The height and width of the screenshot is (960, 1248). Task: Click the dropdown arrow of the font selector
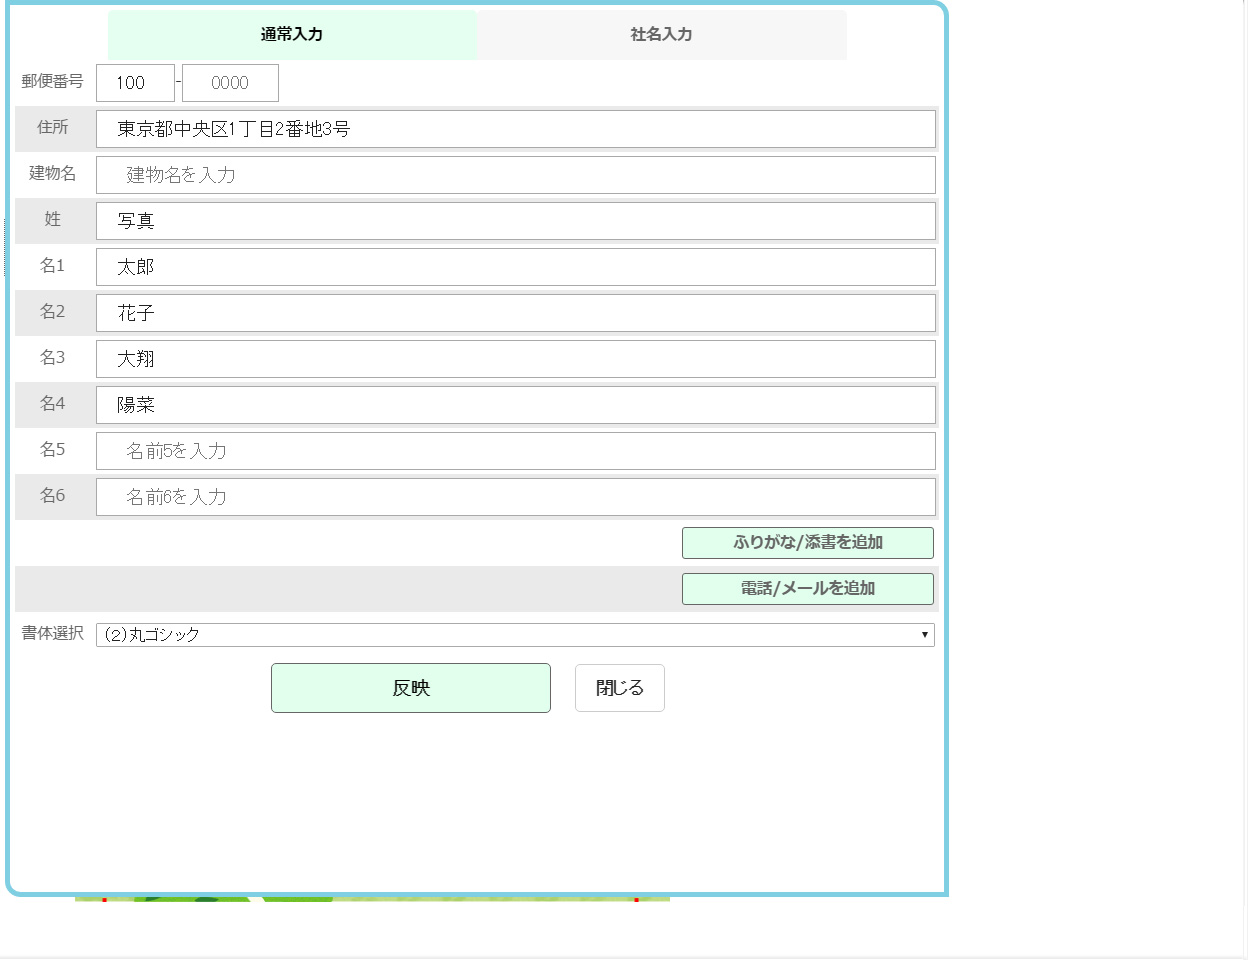click(x=924, y=635)
